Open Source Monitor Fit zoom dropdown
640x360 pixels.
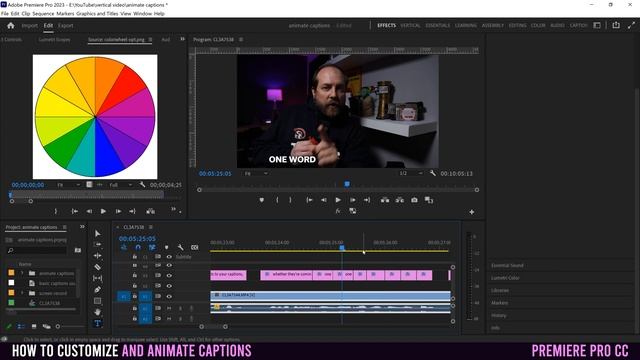coord(68,185)
